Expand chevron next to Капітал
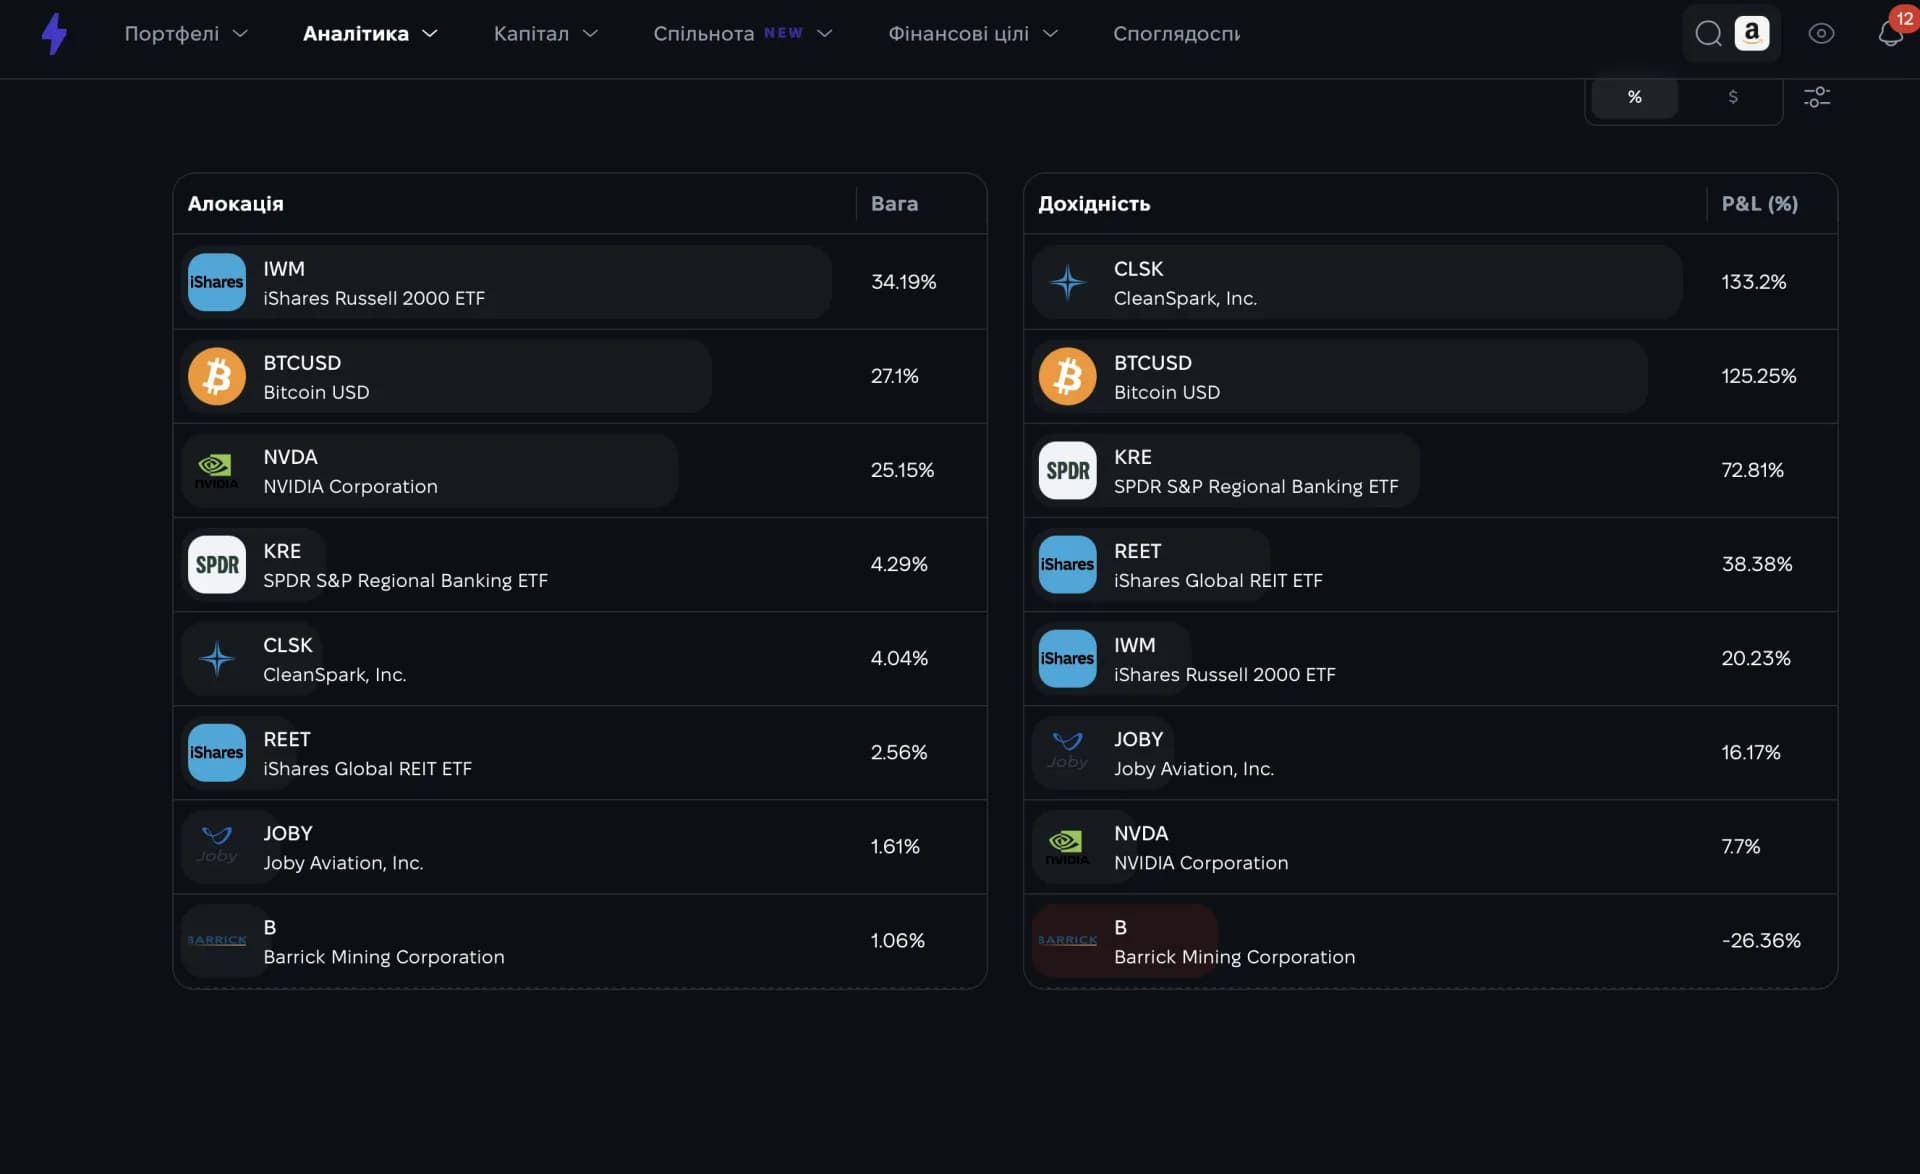This screenshot has height=1174, width=1920. tap(590, 33)
